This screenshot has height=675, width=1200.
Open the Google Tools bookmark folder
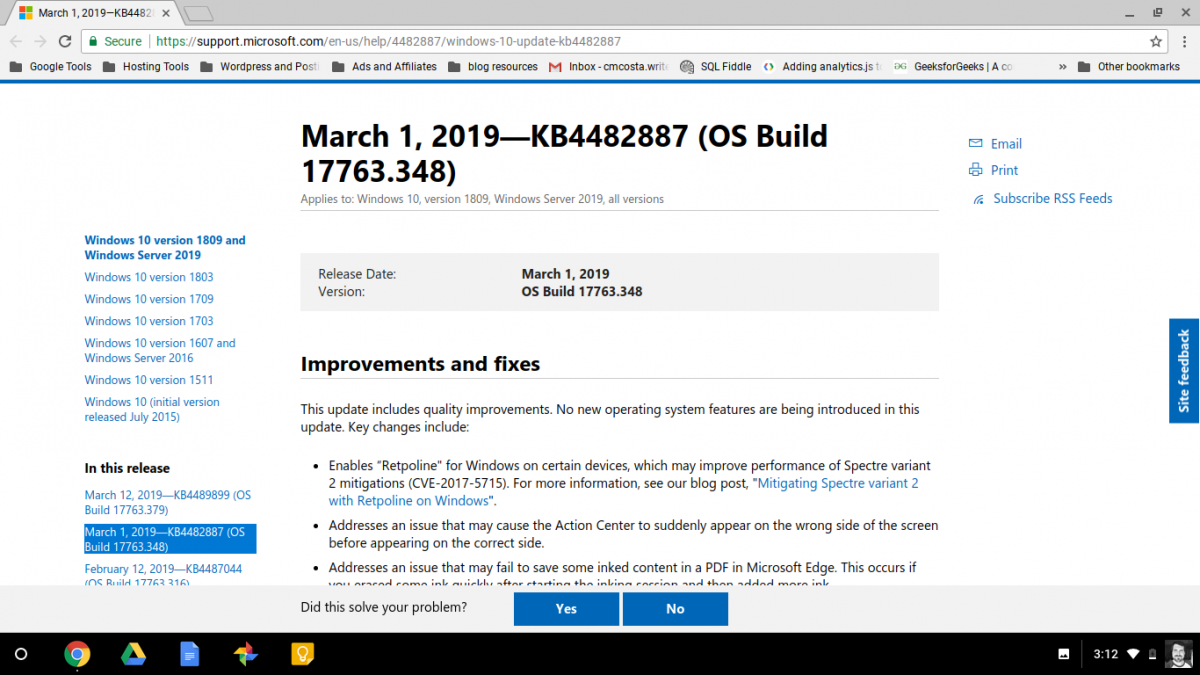click(x=50, y=67)
